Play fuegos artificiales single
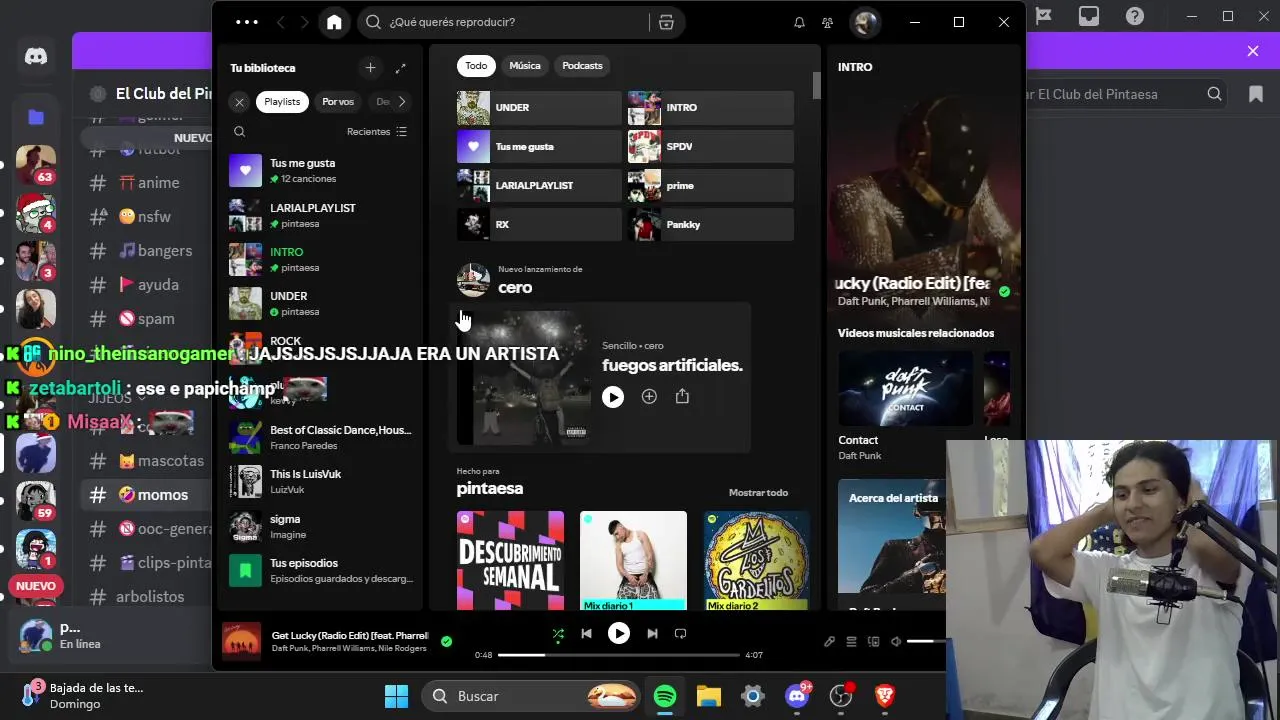1280x720 pixels. (613, 397)
